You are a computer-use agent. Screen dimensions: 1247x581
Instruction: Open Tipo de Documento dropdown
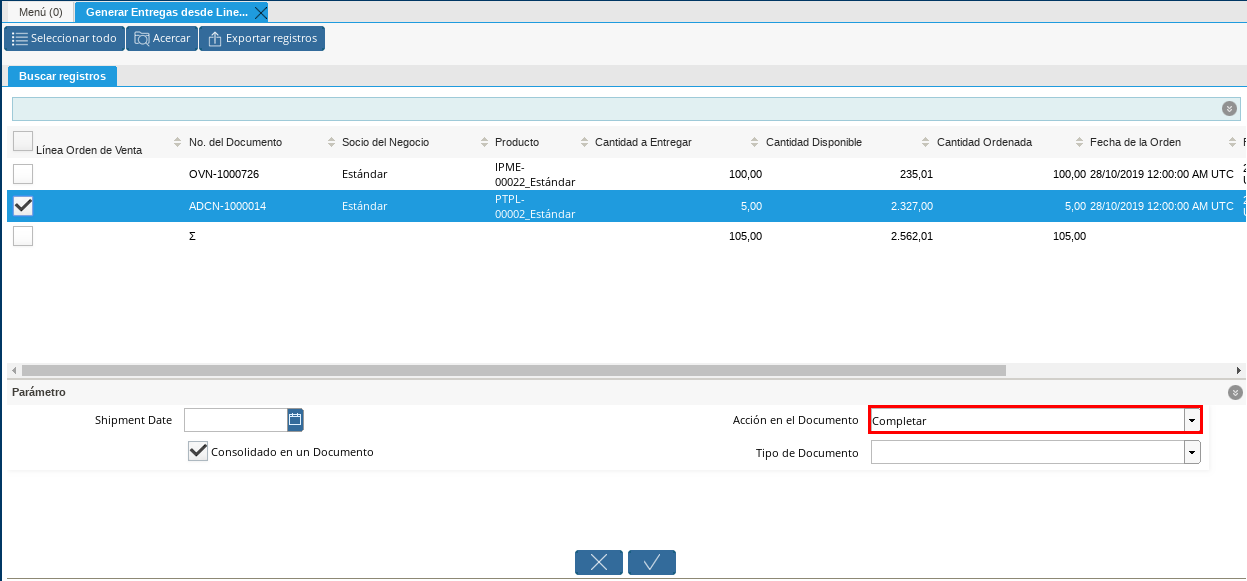pyautogui.click(x=1191, y=453)
